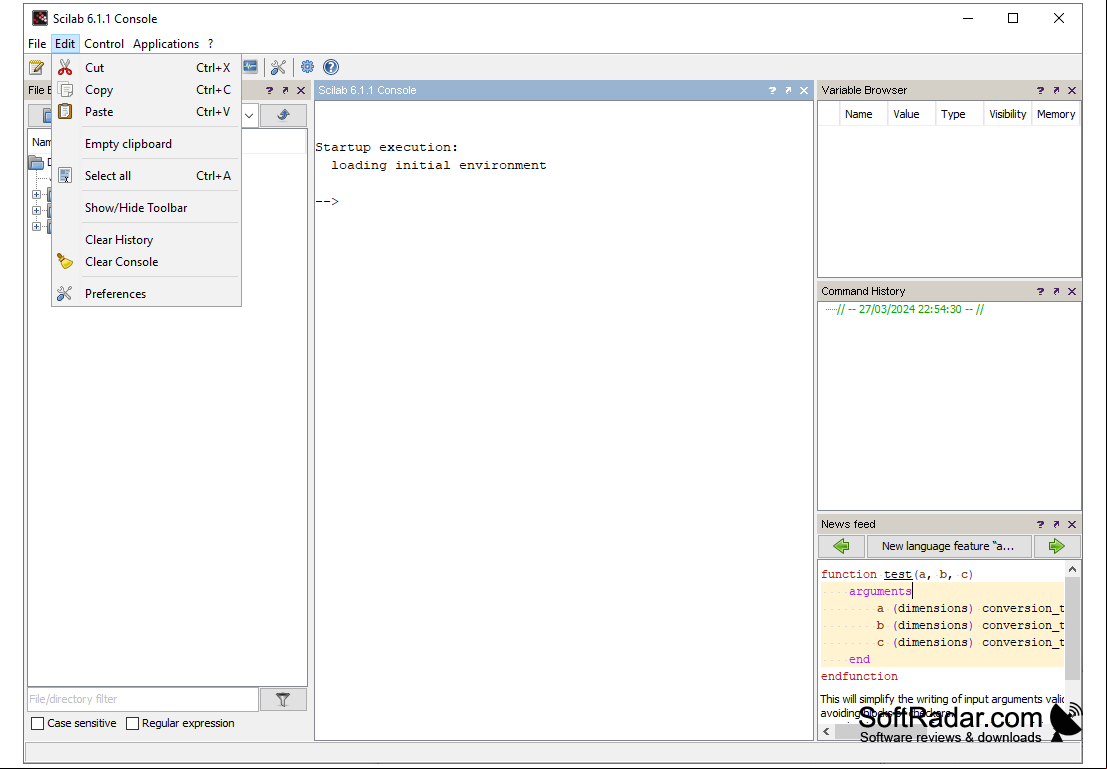Screen dimensions: 1107x769
Task: Choose Copy from the Edit menu
Action: tap(146, 90)
